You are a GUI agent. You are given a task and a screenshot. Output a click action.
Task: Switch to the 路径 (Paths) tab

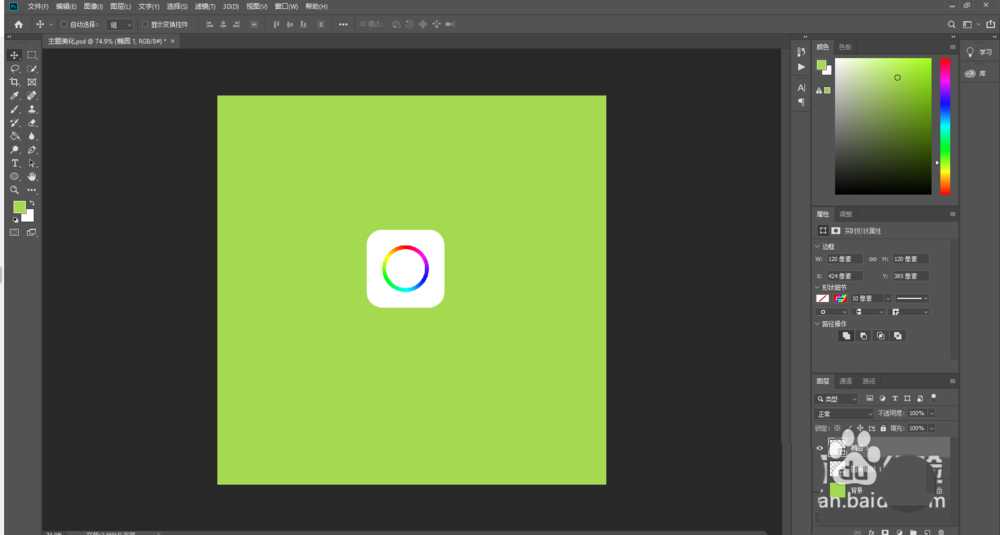[x=869, y=381]
